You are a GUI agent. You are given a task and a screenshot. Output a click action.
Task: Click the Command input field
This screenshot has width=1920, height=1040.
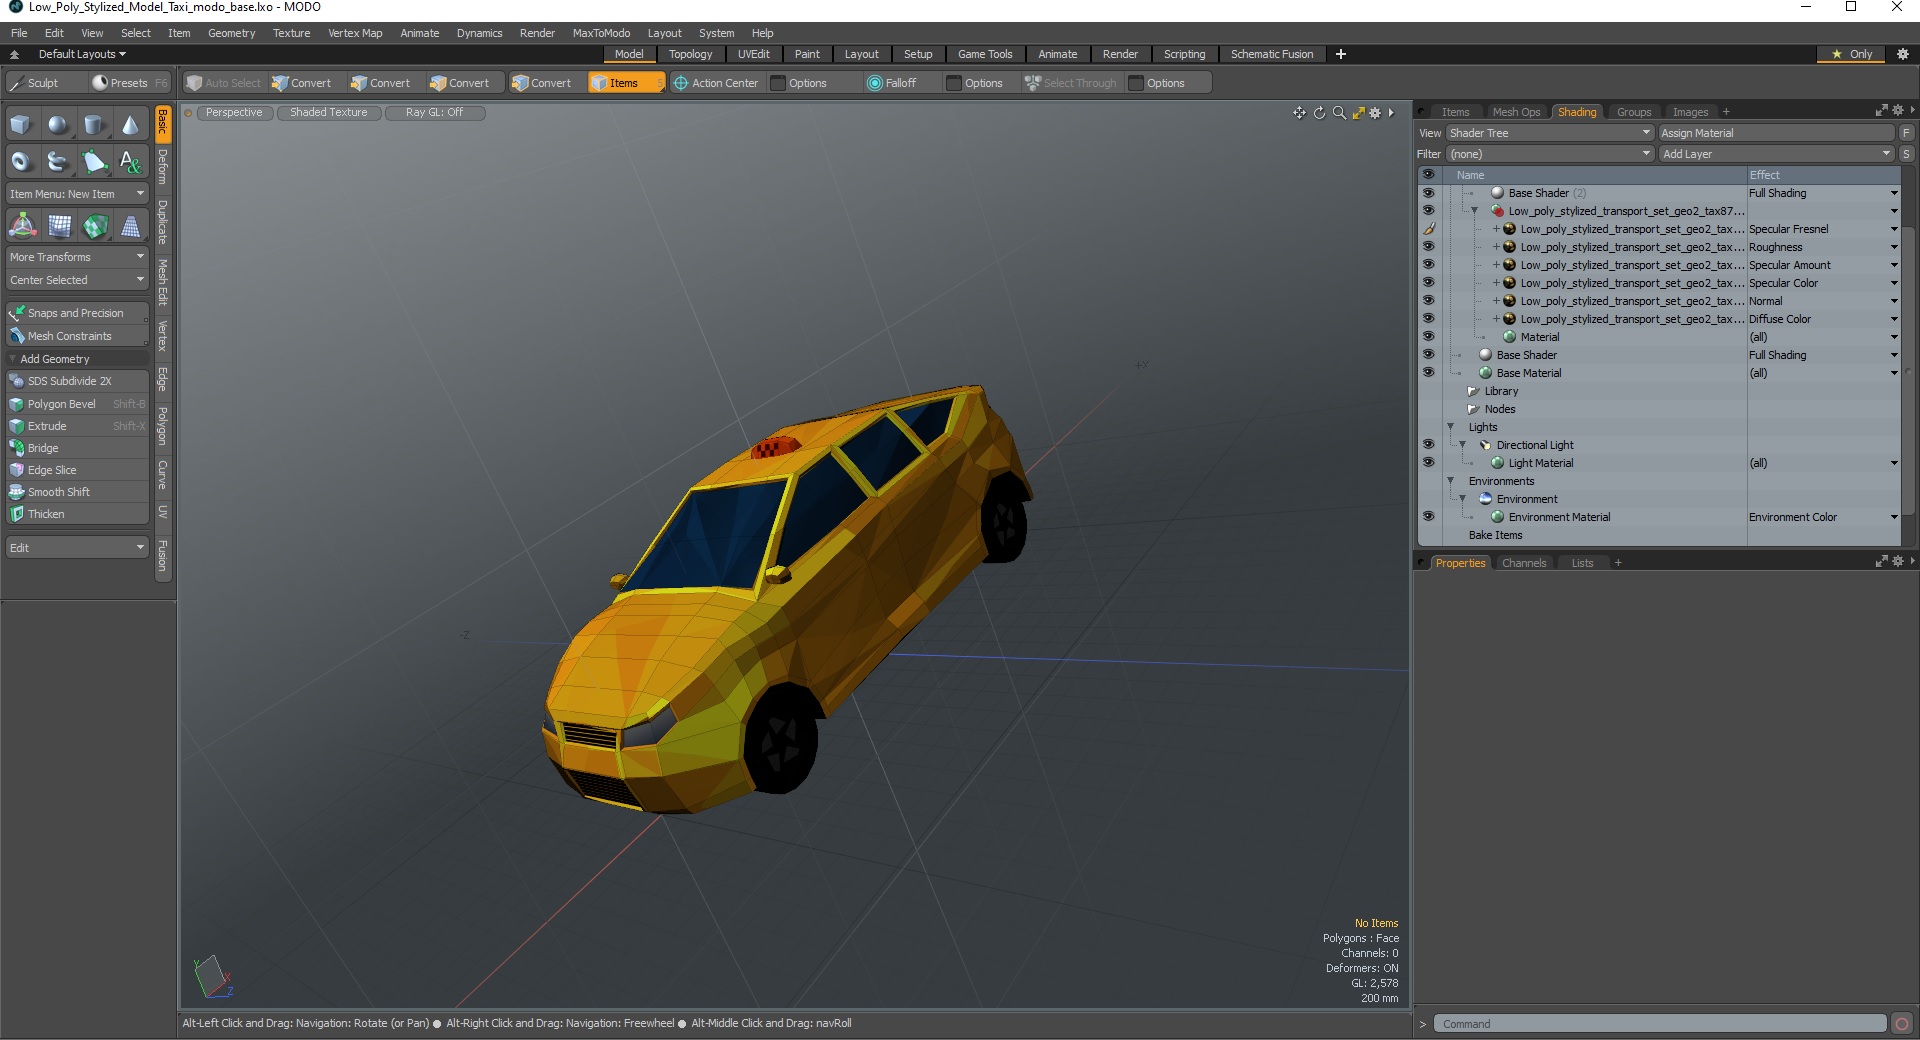click(x=1660, y=1023)
